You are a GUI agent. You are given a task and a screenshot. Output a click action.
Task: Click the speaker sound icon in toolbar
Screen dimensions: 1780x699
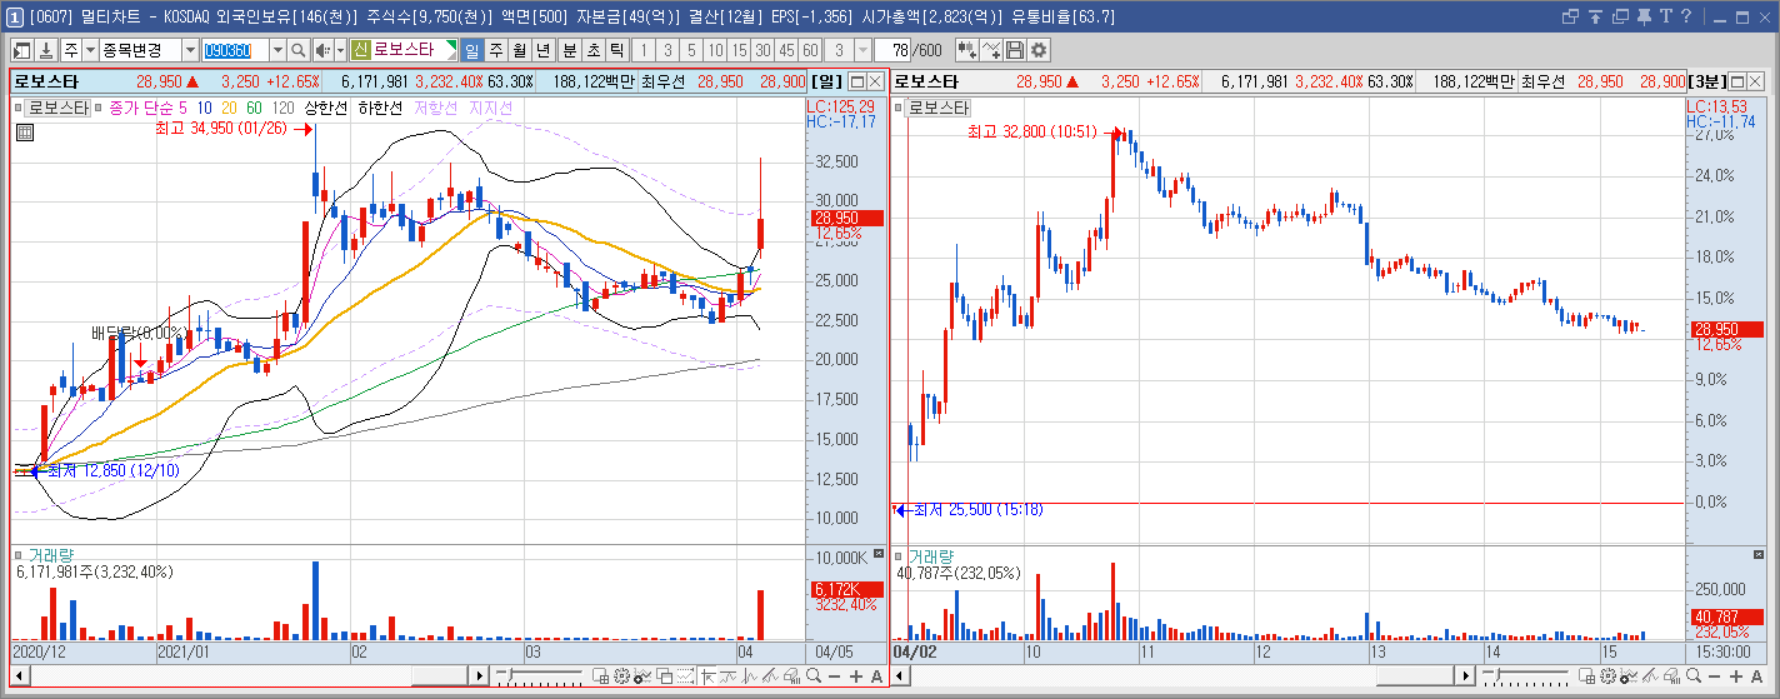322,50
